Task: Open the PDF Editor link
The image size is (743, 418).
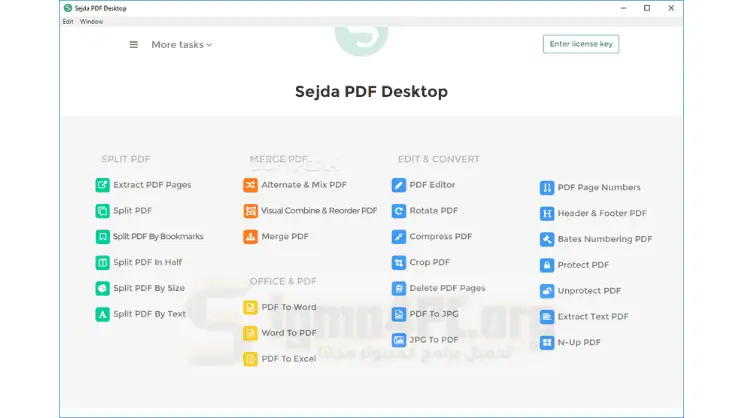Action: (x=432, y=185)
